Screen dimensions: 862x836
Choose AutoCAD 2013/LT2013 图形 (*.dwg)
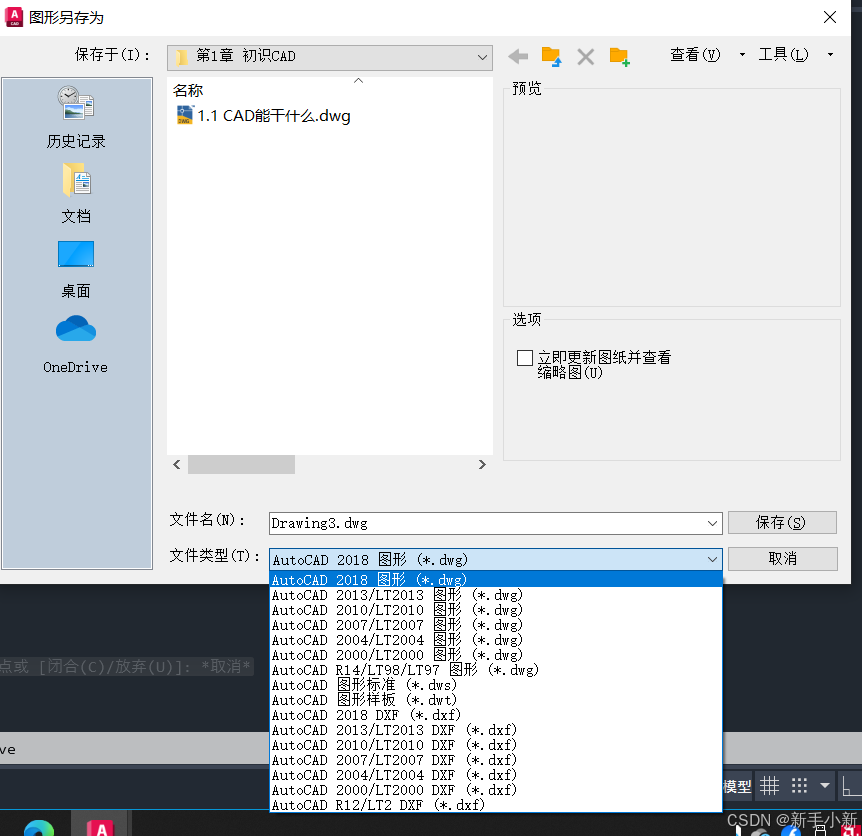tap(495, 595)
